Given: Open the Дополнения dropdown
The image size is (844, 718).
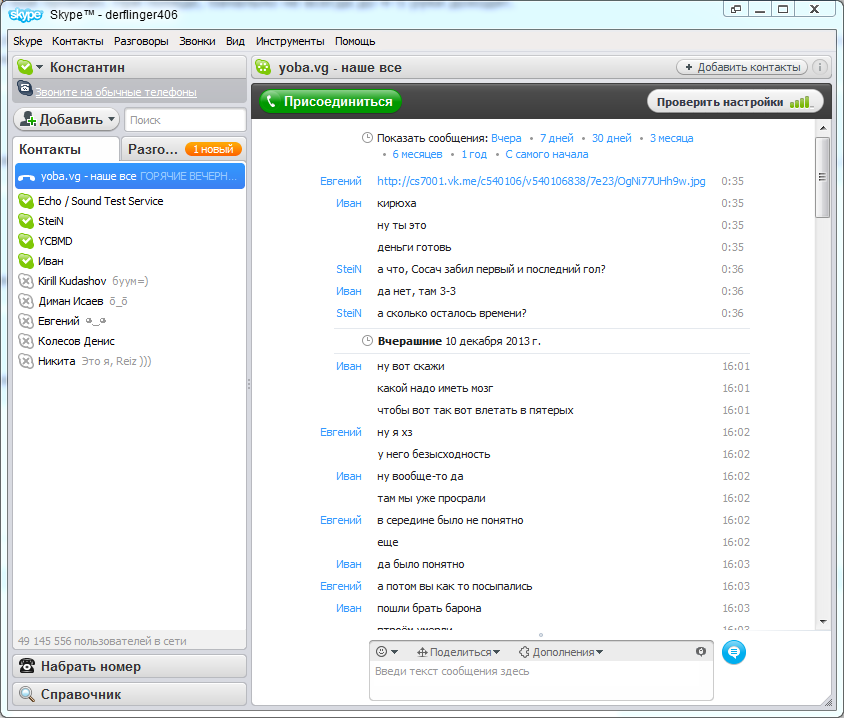Looking at the screenshot, I should [x=560, y=652].
